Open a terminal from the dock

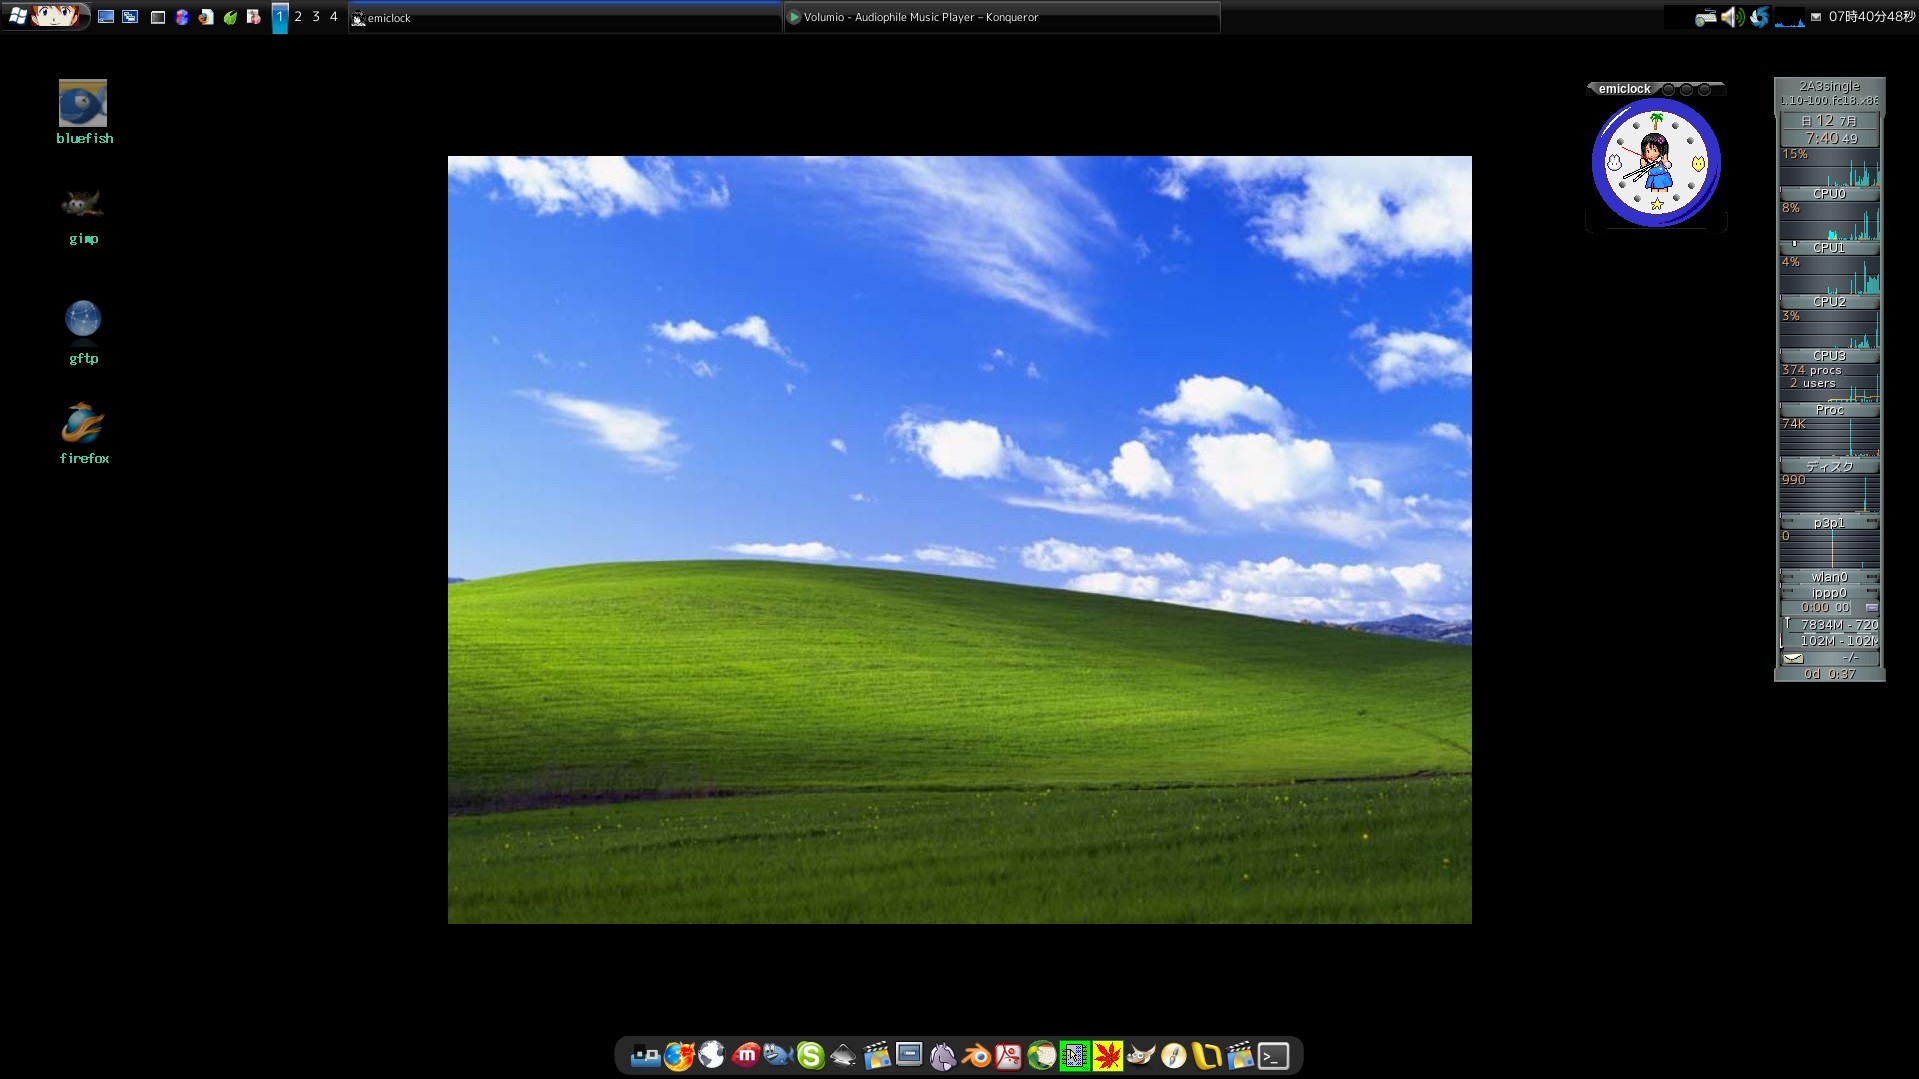1274,1055
